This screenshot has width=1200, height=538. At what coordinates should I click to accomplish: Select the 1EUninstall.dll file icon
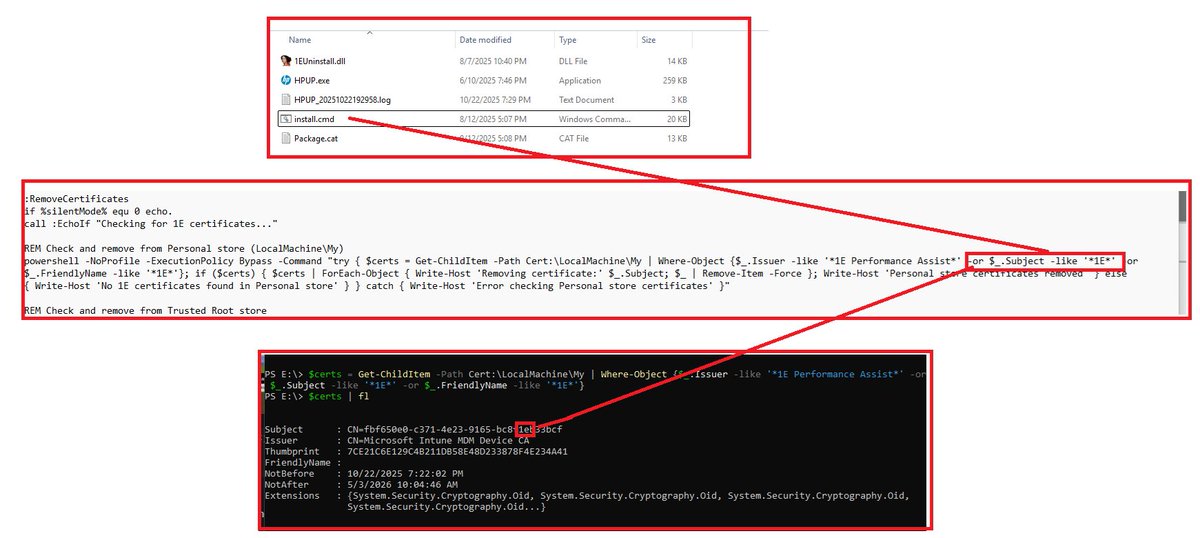(x=285, y=61)
